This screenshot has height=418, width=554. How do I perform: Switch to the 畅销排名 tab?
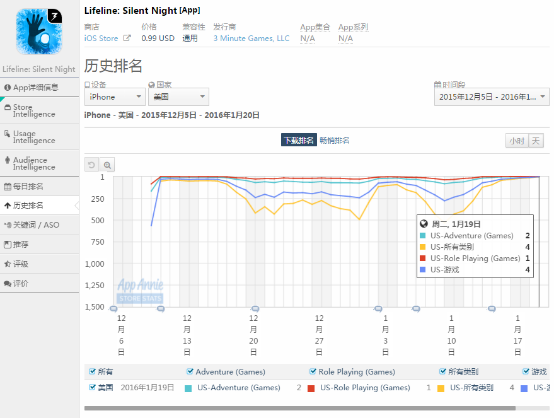pyautogui.click(x=334, y=140)
